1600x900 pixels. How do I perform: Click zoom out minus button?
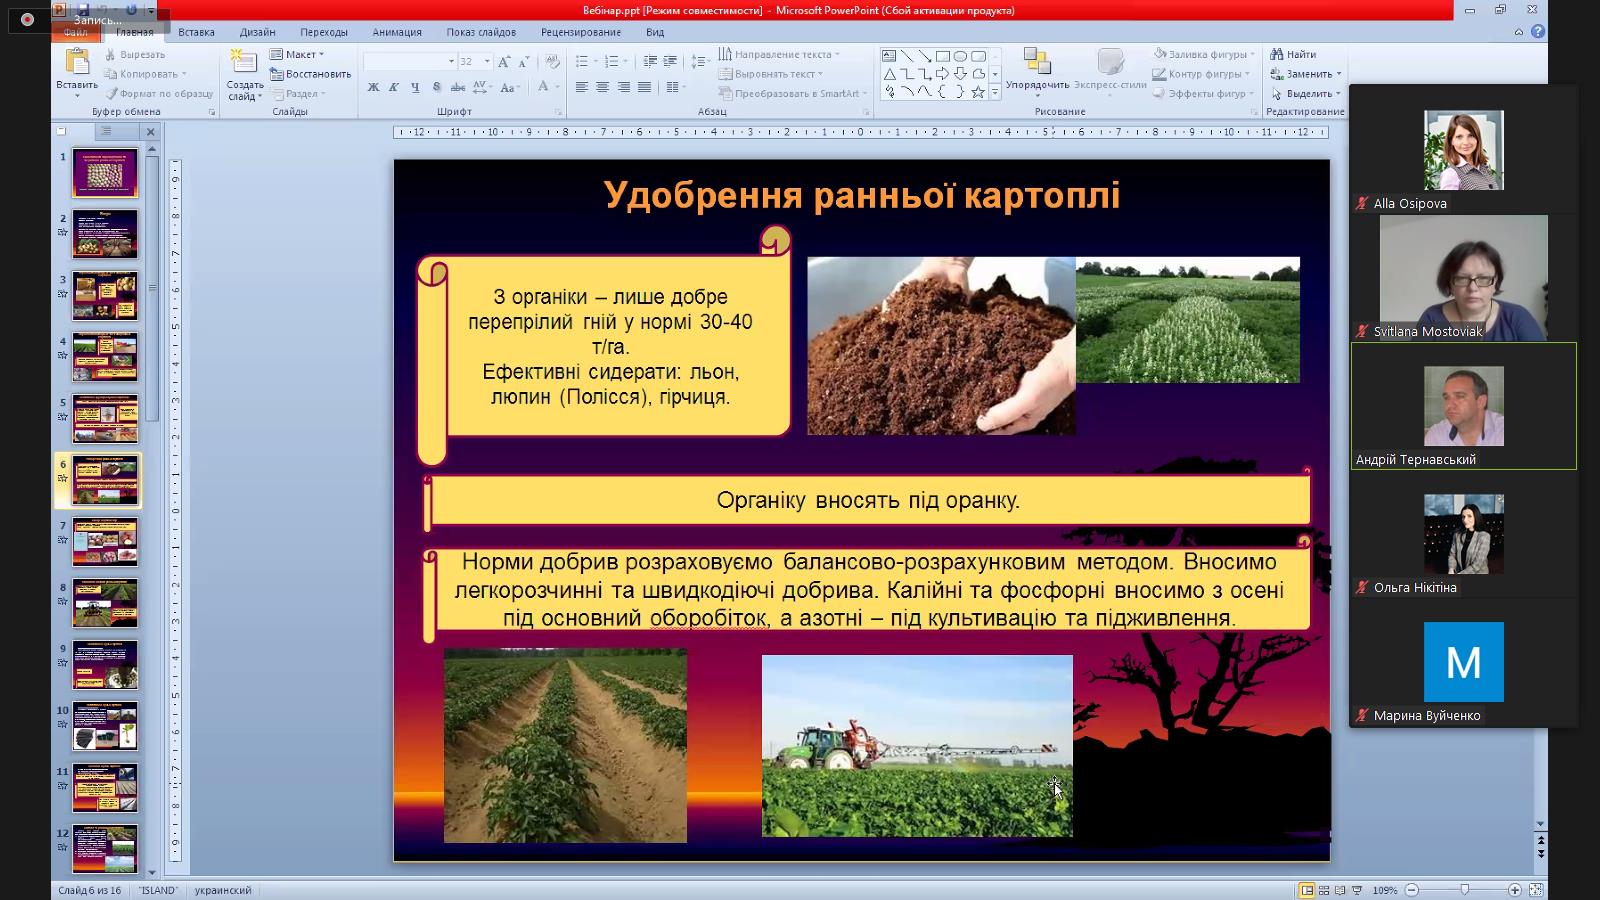tap(1412, 890)
